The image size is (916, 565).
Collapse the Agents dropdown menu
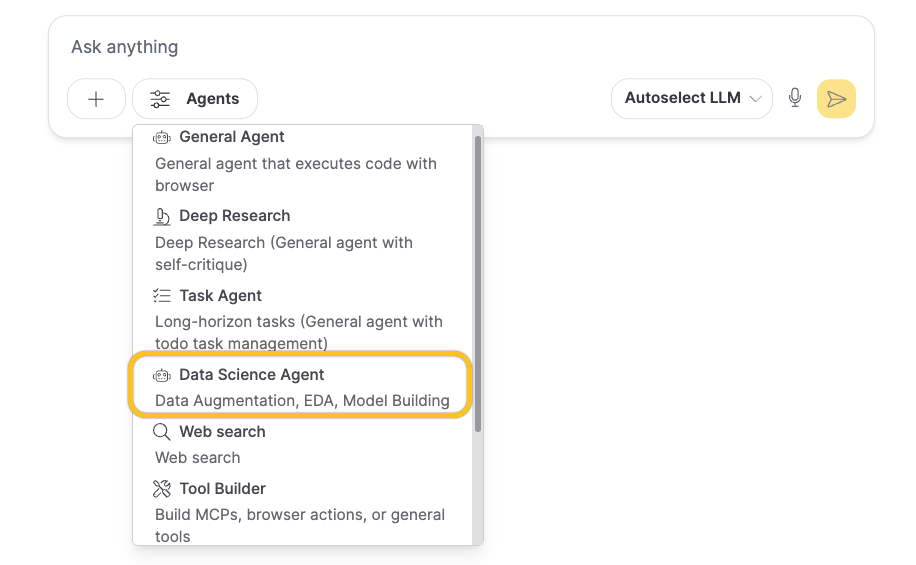point(195,99)
